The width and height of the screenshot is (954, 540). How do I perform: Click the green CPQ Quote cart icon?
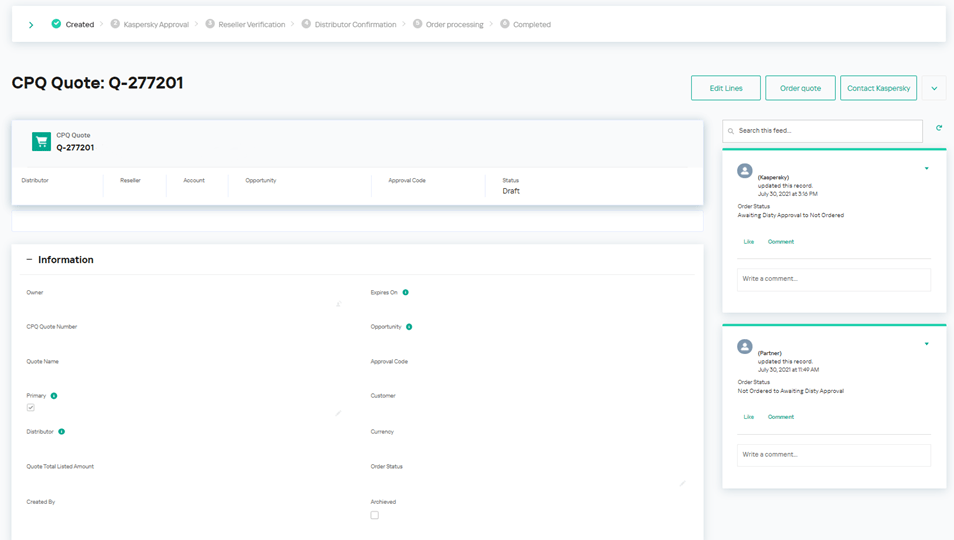[x=41, y=142]
